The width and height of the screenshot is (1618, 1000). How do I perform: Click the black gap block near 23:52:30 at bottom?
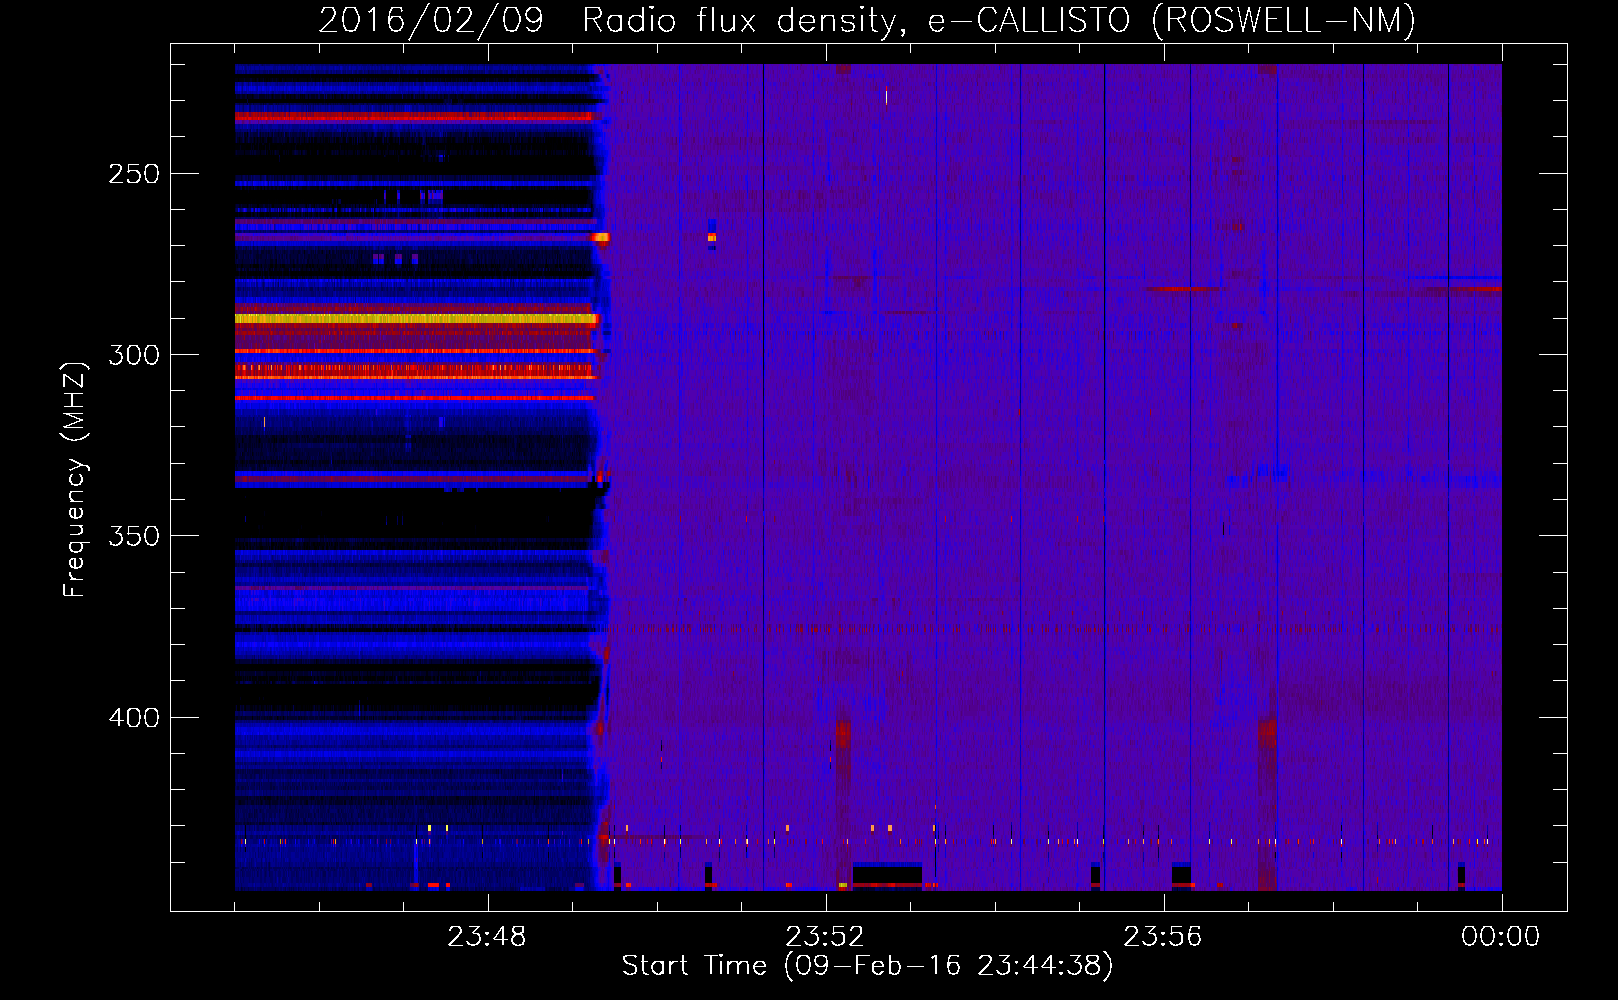coord(887,874)
